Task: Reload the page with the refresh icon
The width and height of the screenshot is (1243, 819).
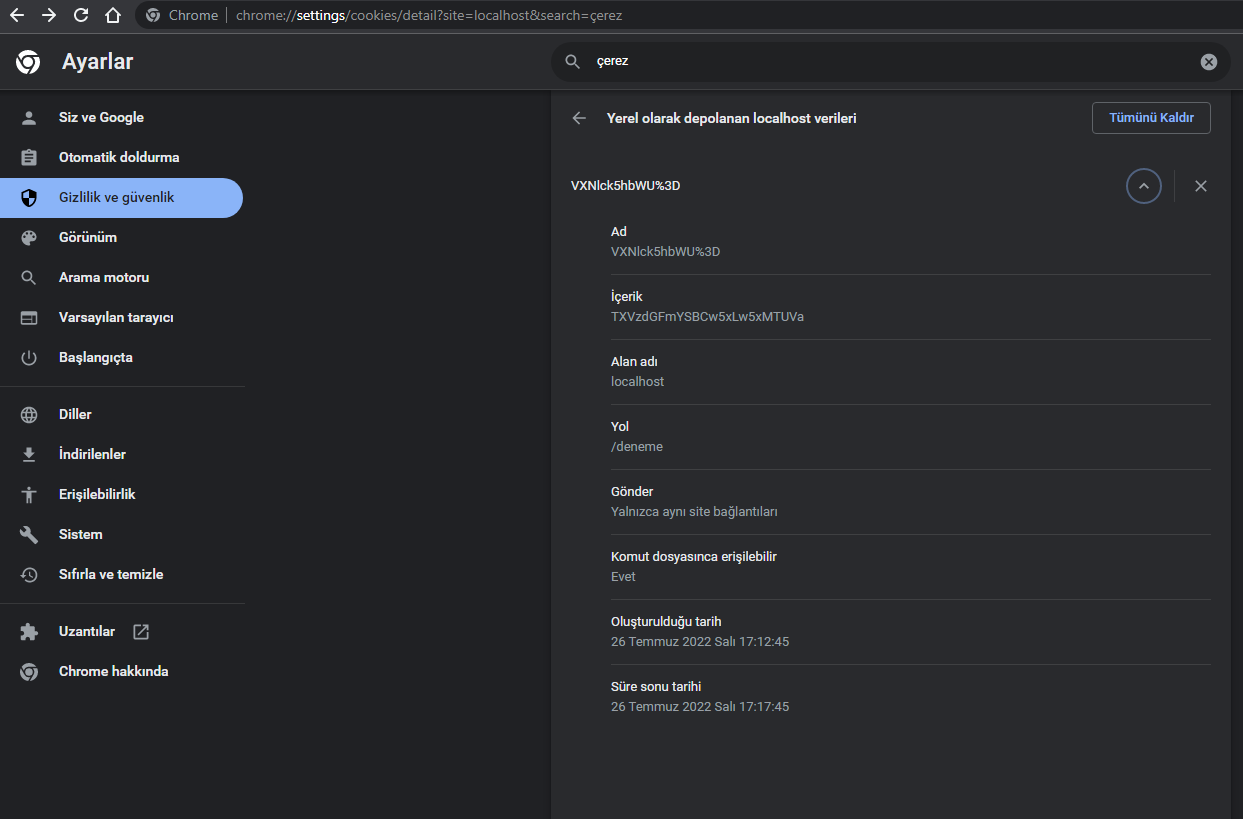Action: click(81, 15)
